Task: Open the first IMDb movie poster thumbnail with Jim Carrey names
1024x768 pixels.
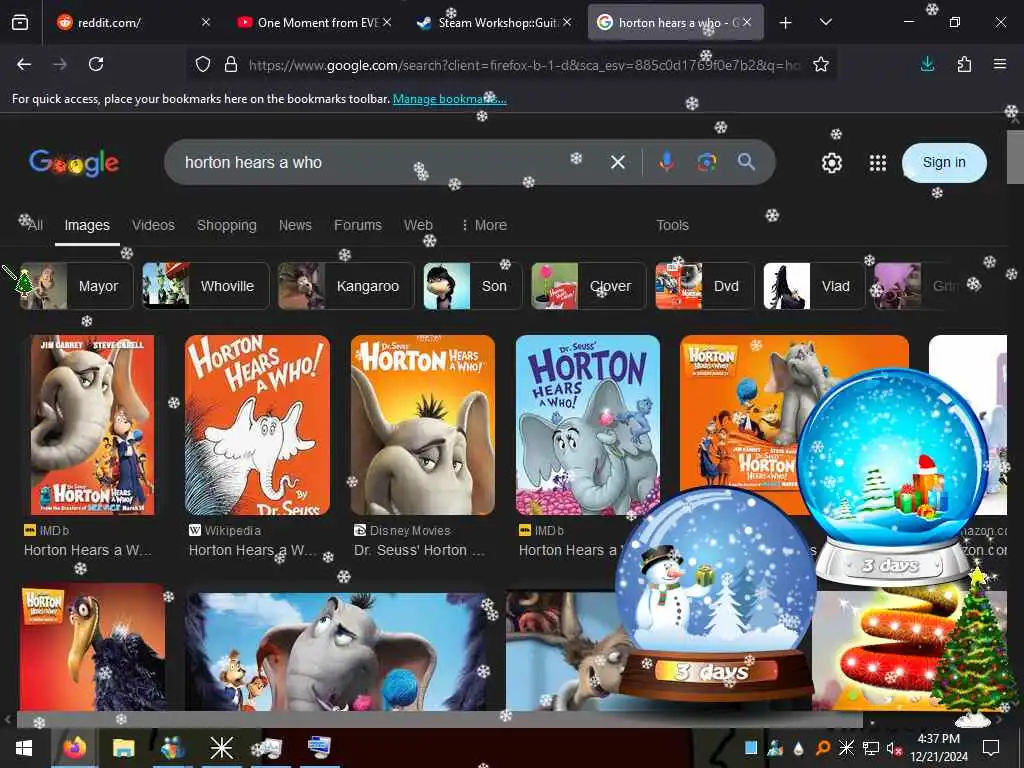Action: [93, 425]
